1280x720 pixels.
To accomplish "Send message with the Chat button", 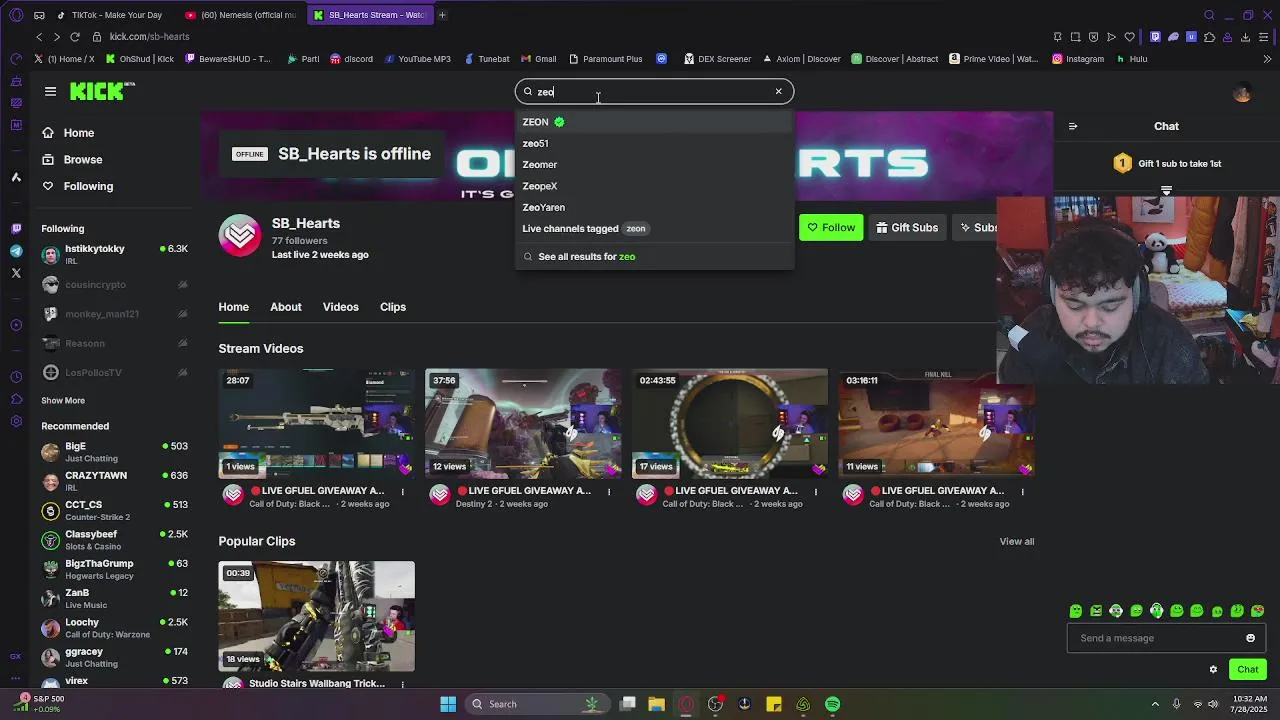I will click(x=1247, y=670).
